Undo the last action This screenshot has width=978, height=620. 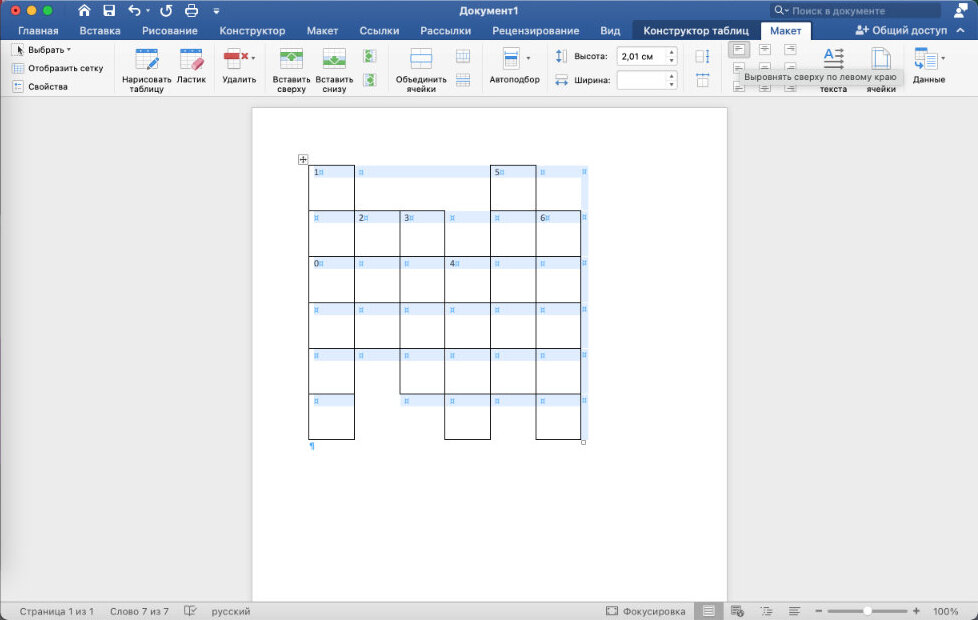click(134, 11)
